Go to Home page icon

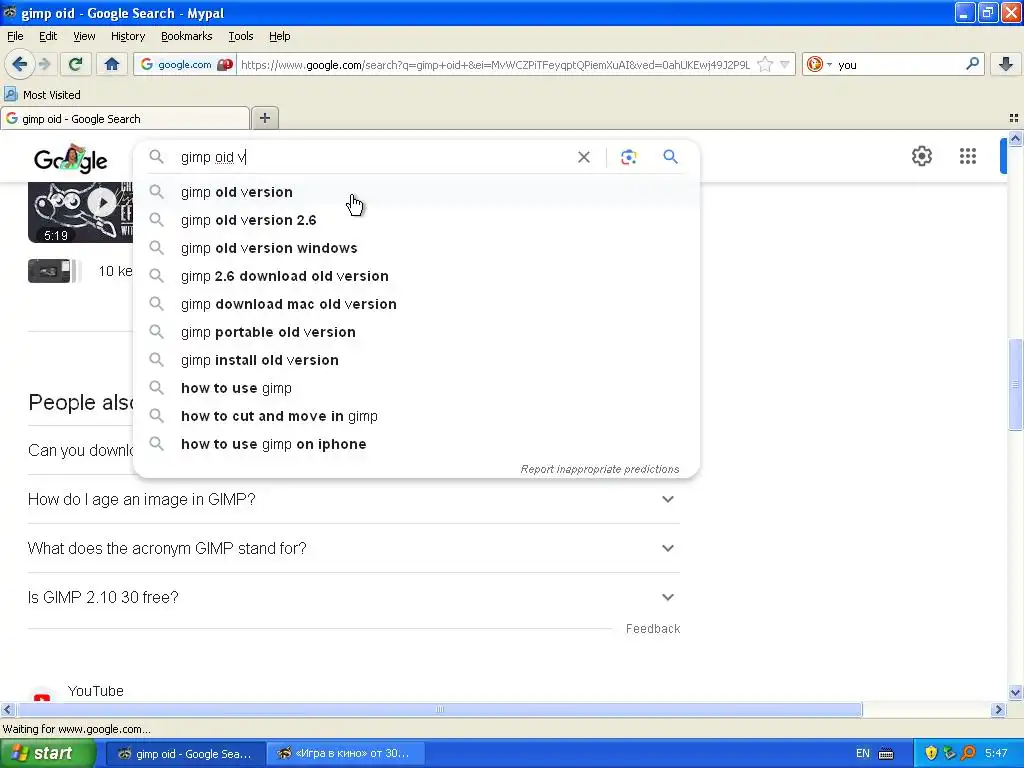pyautogui.click(x=112, y=64)
